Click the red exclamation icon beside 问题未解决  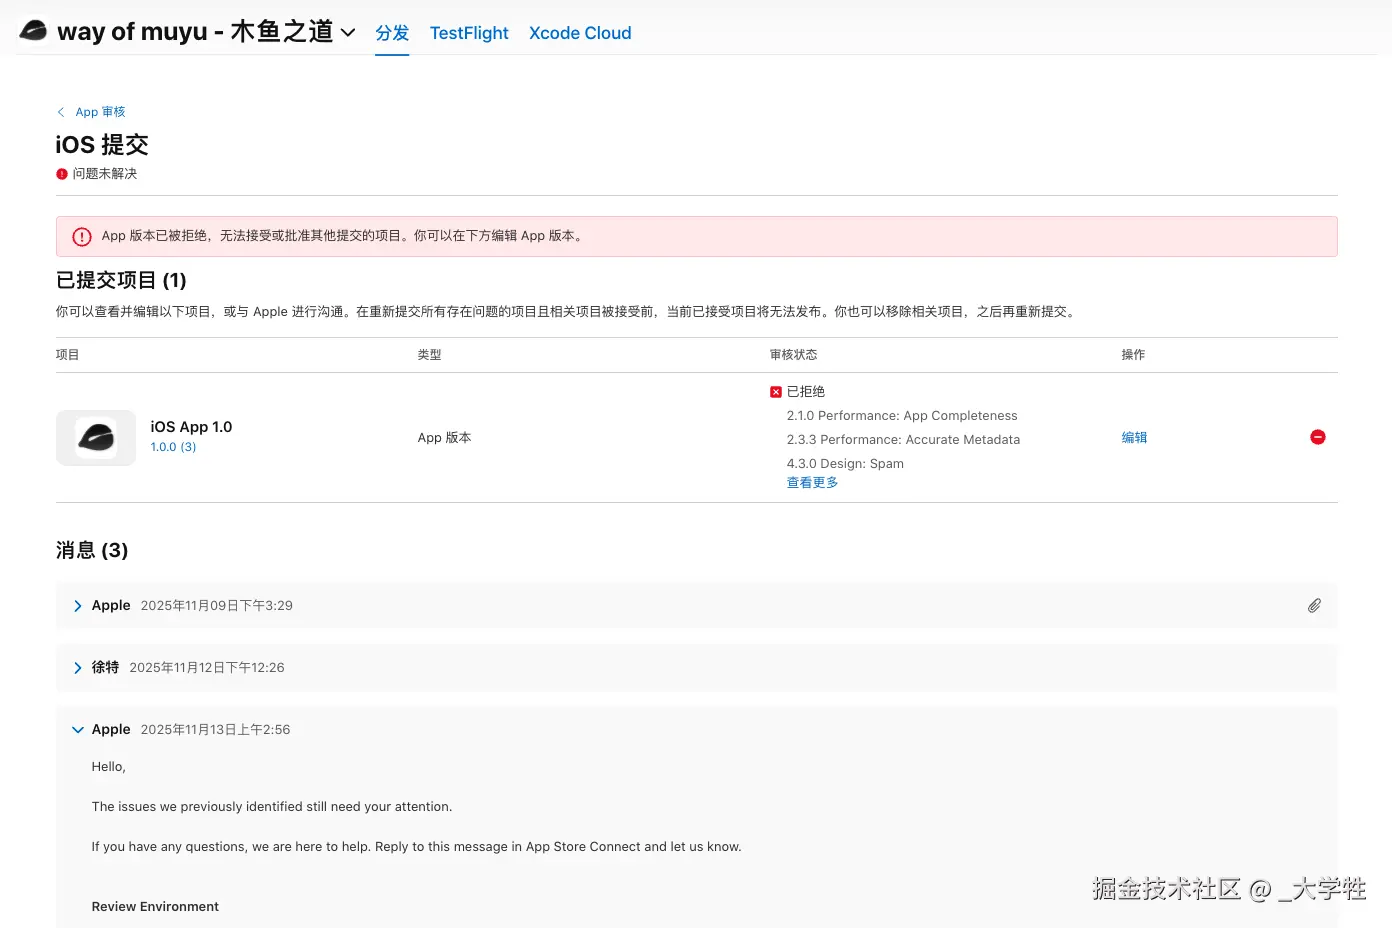click(61, 173)
